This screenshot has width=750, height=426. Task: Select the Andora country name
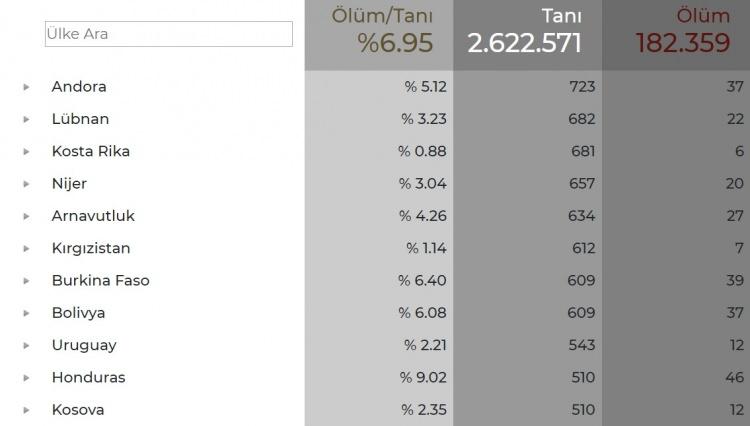pos(79,87)
